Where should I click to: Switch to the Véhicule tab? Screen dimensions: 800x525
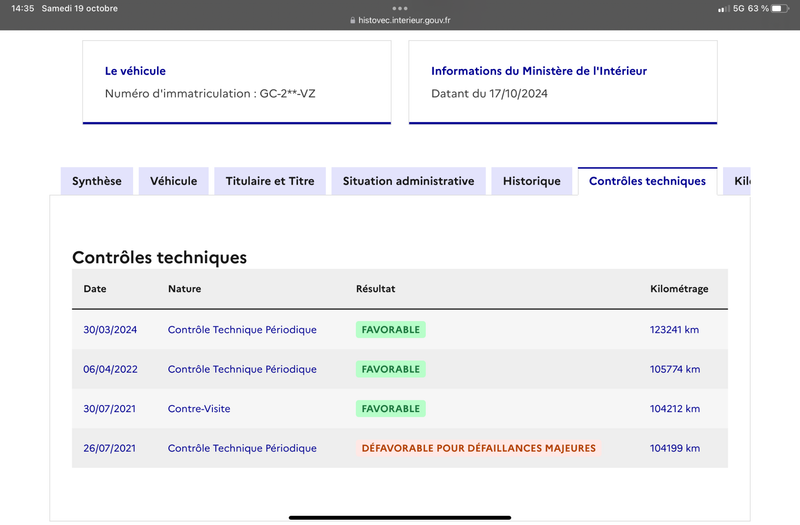(173, 181)
